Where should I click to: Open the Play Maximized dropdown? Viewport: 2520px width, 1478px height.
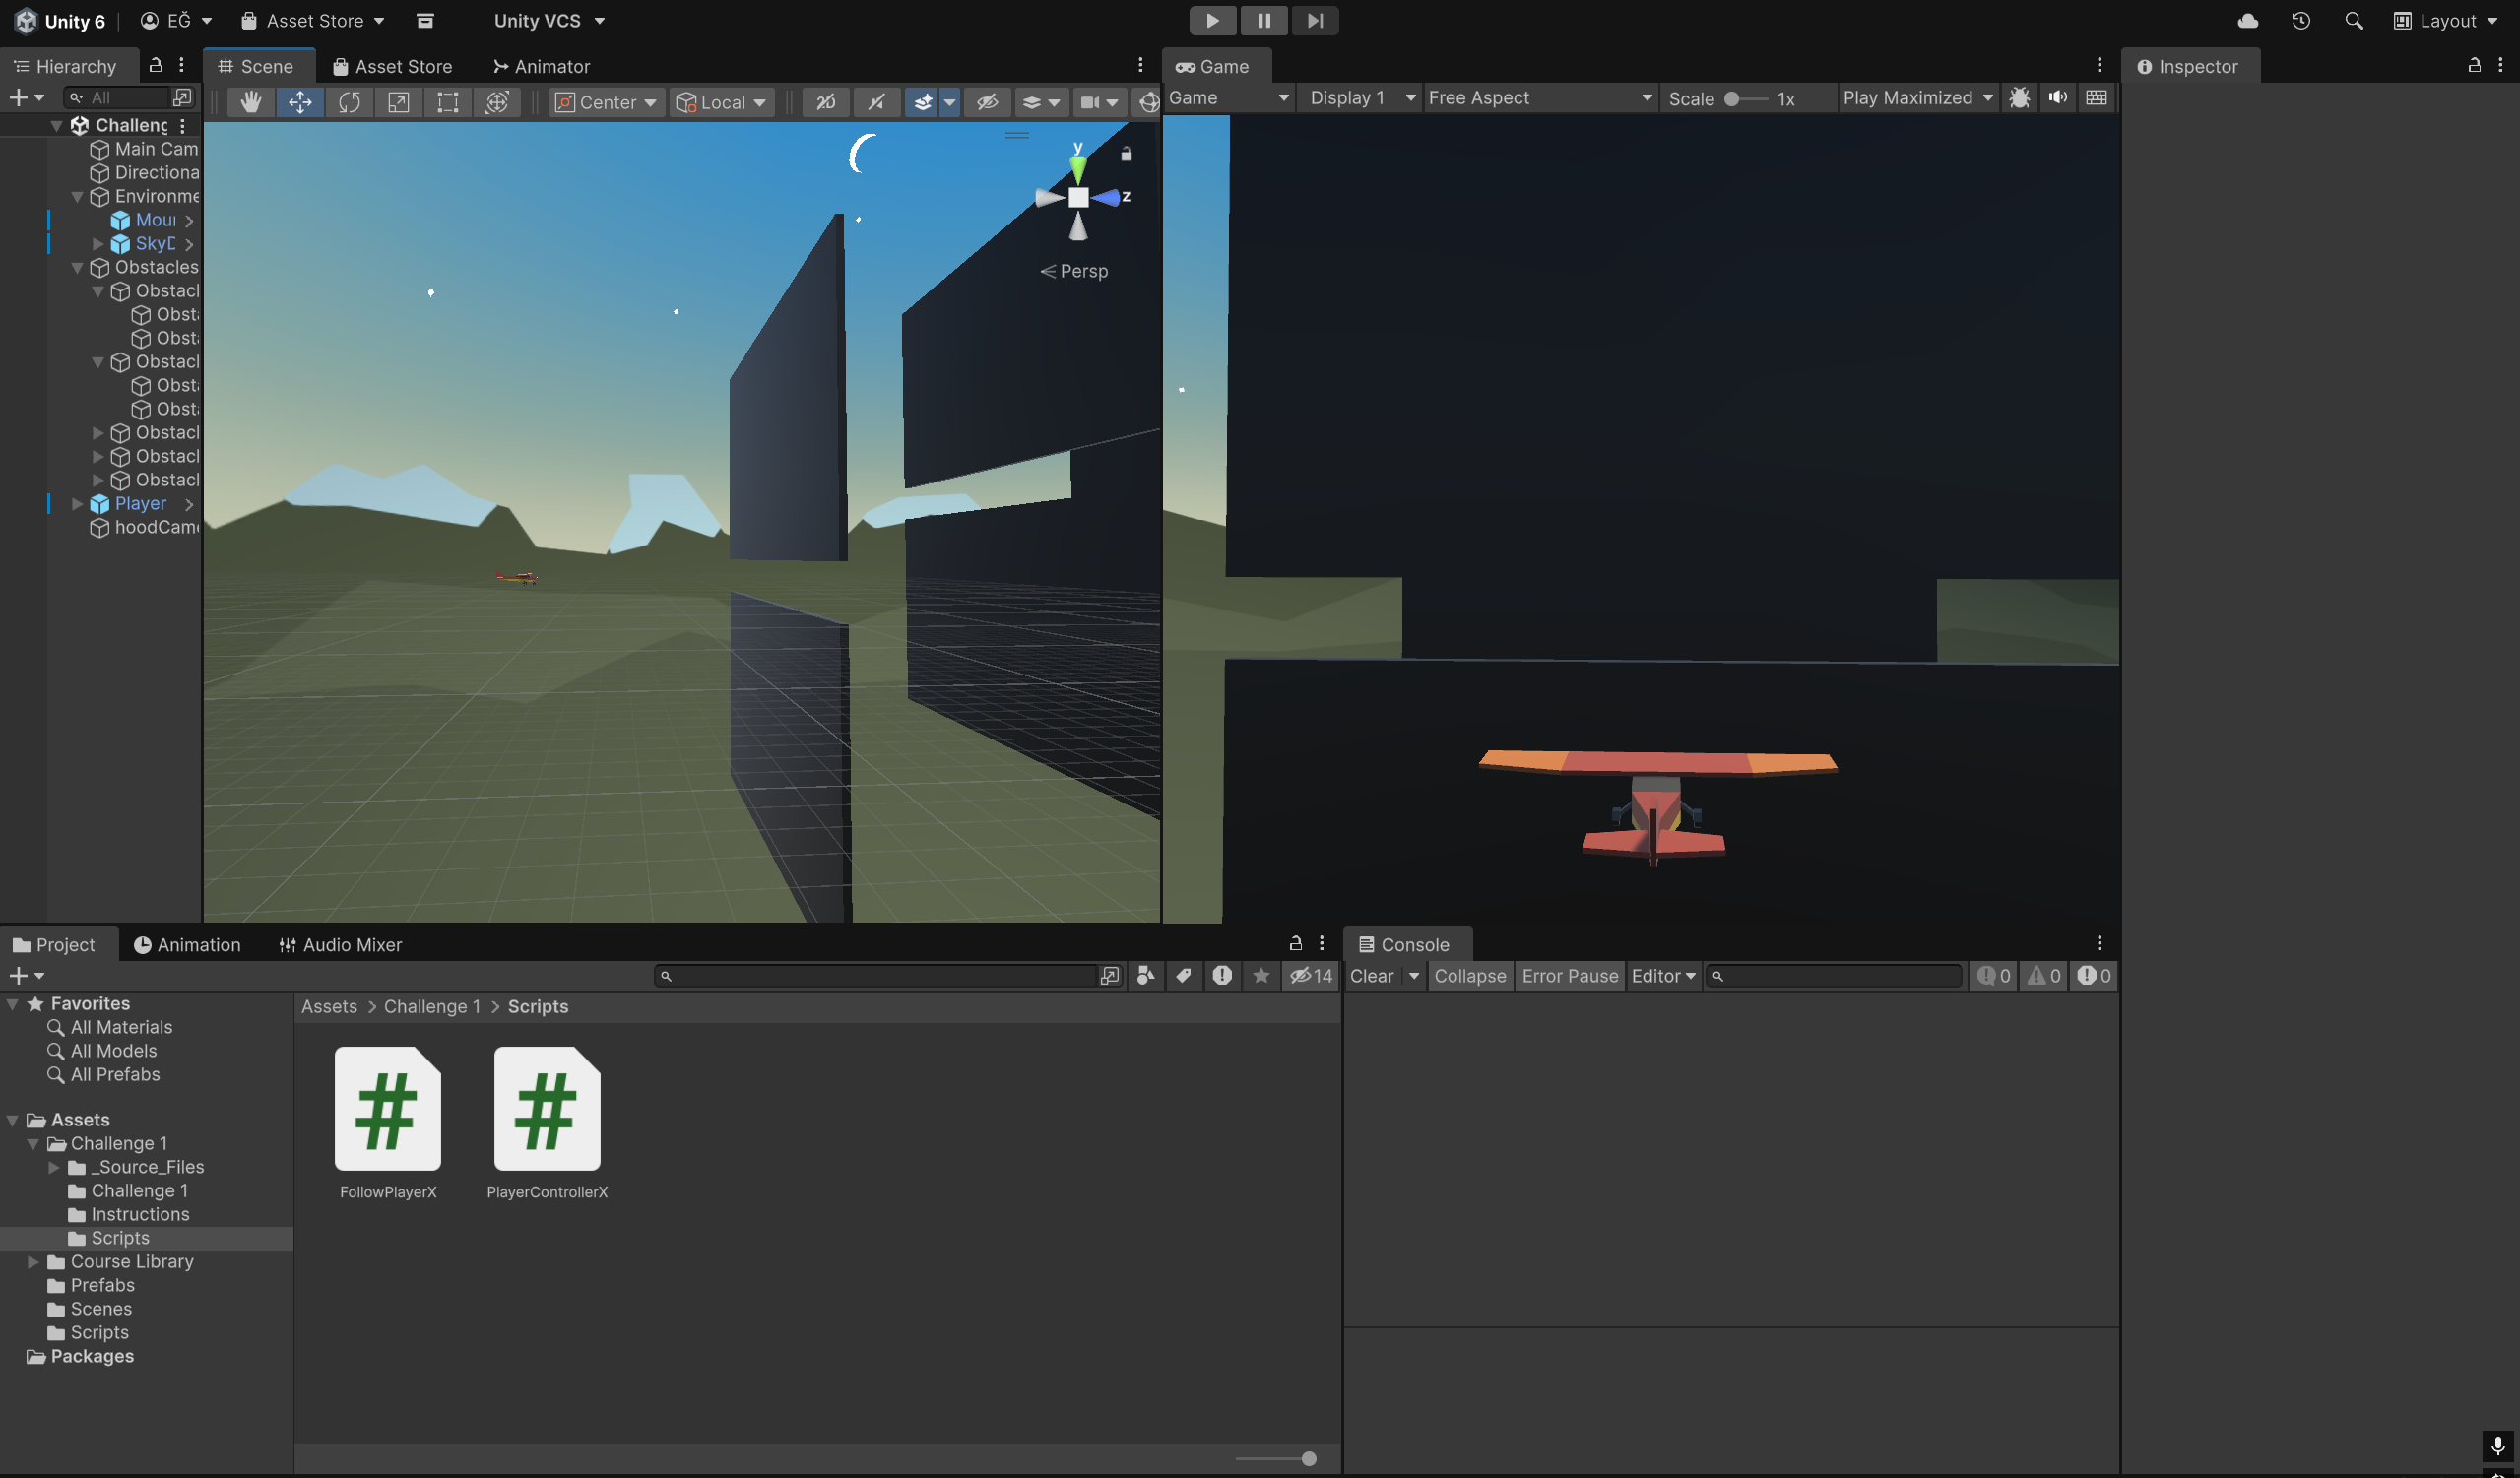(x=1917, y=98)
